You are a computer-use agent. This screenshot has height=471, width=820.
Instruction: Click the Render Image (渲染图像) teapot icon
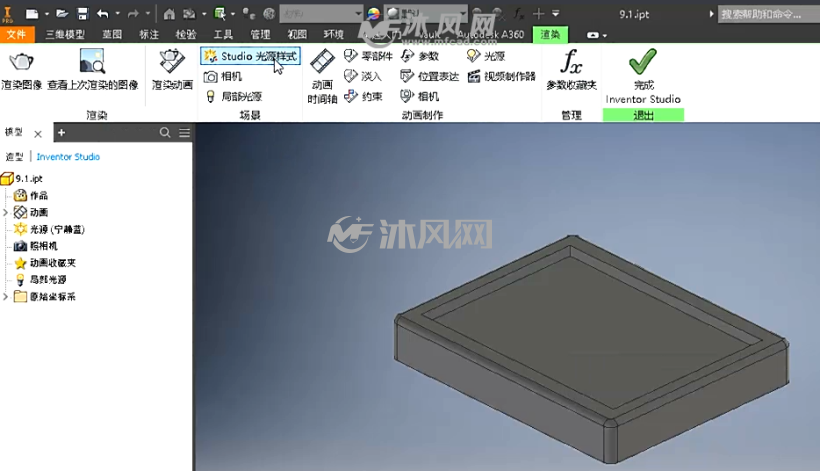click(21, 62)
